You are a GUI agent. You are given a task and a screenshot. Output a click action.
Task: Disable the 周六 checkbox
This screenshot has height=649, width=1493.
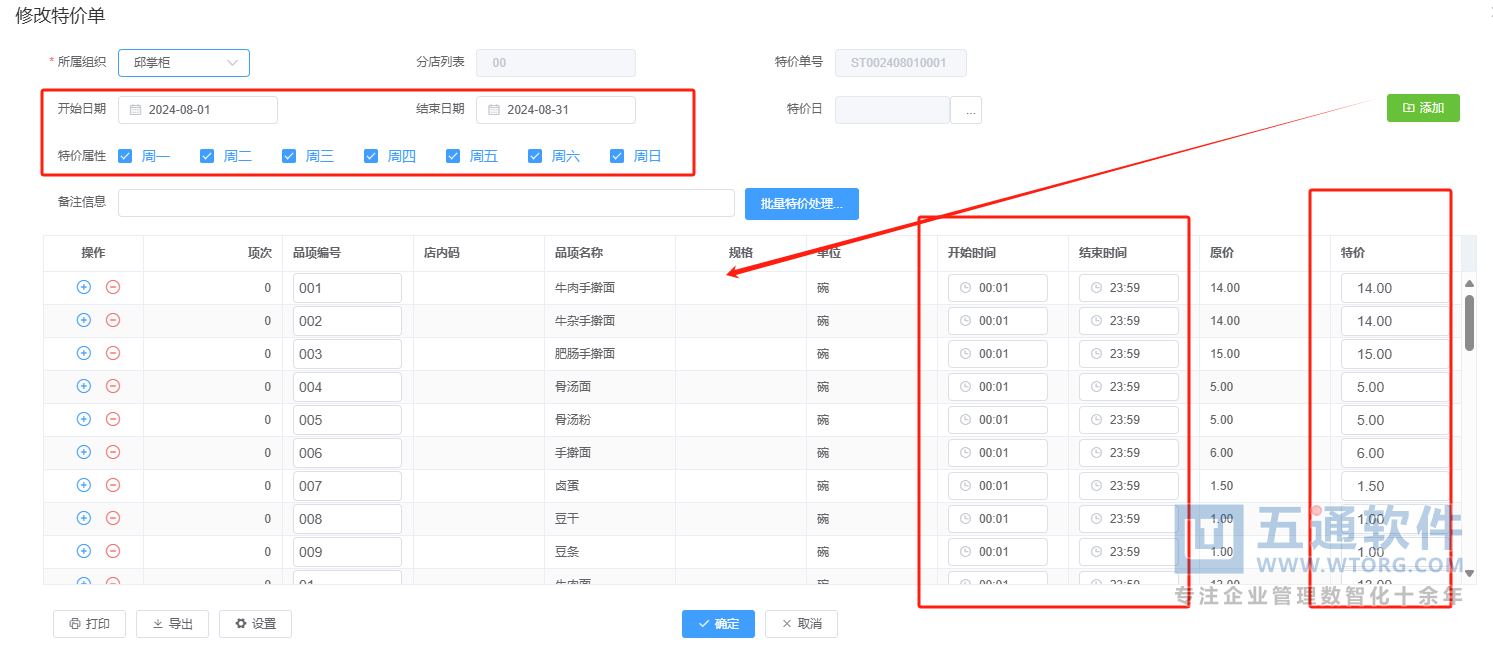(x=535, y=156)
